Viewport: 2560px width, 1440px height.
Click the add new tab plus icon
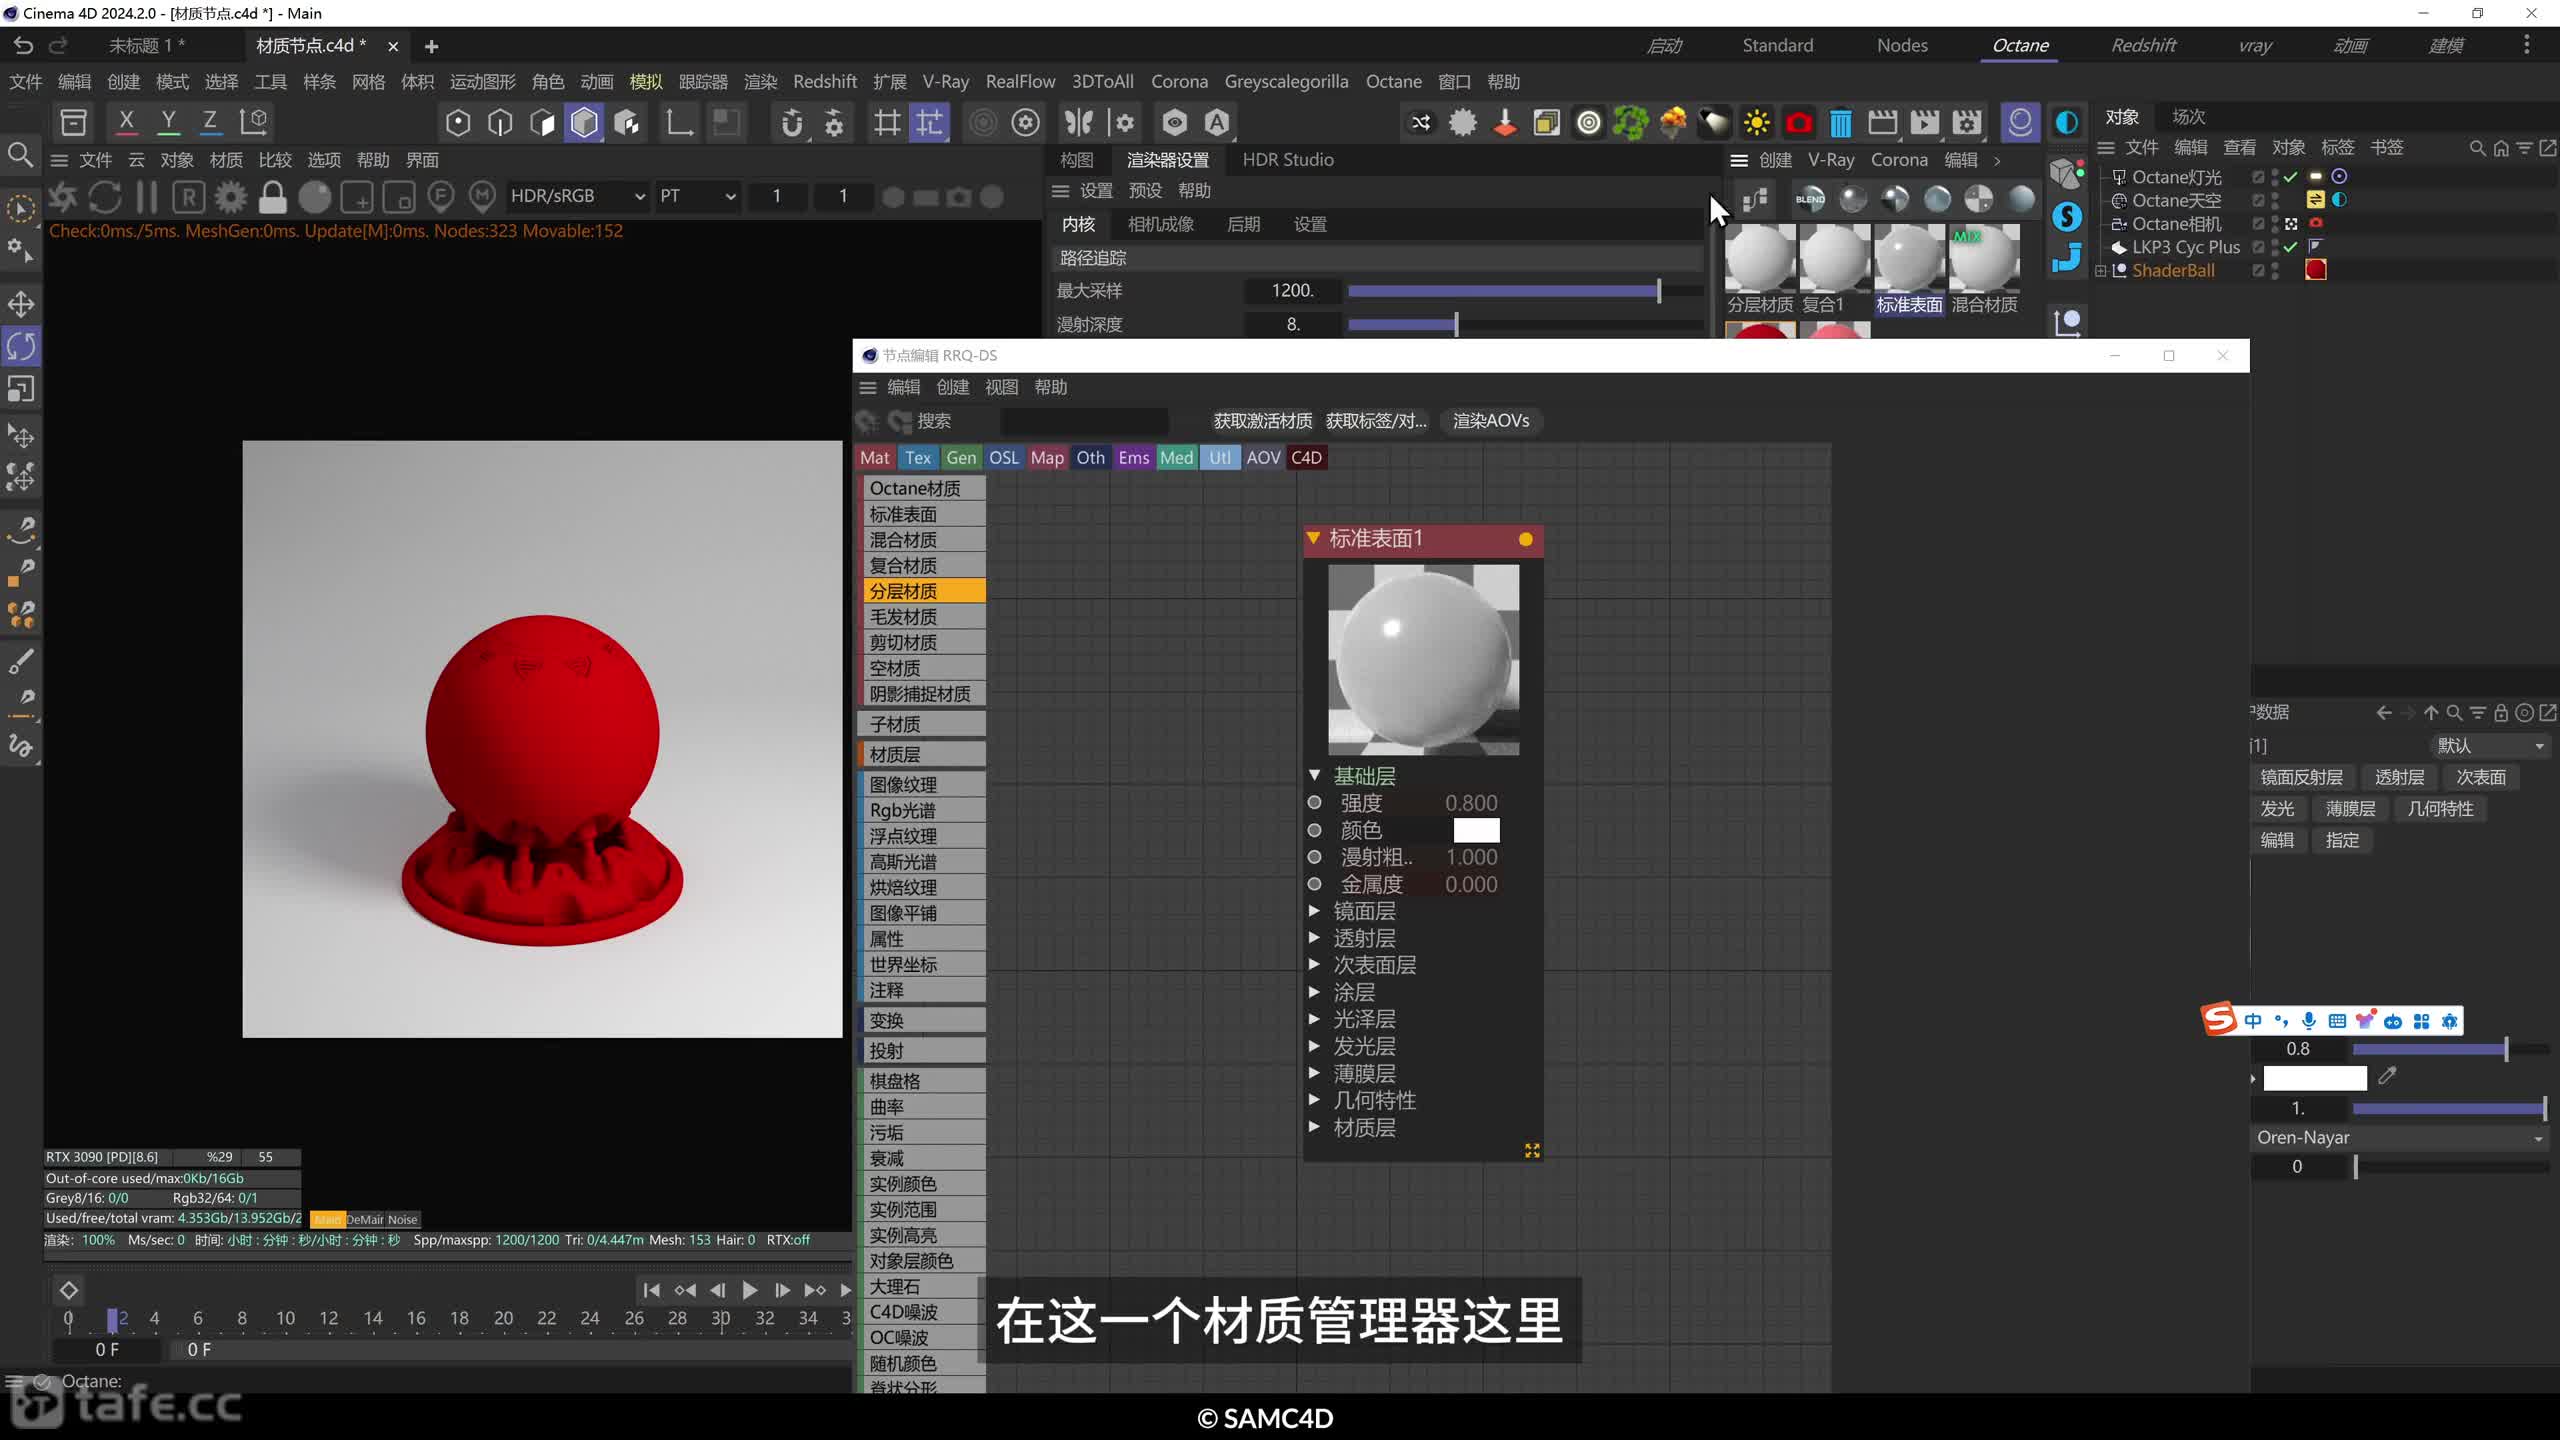(x=431, y=46)
